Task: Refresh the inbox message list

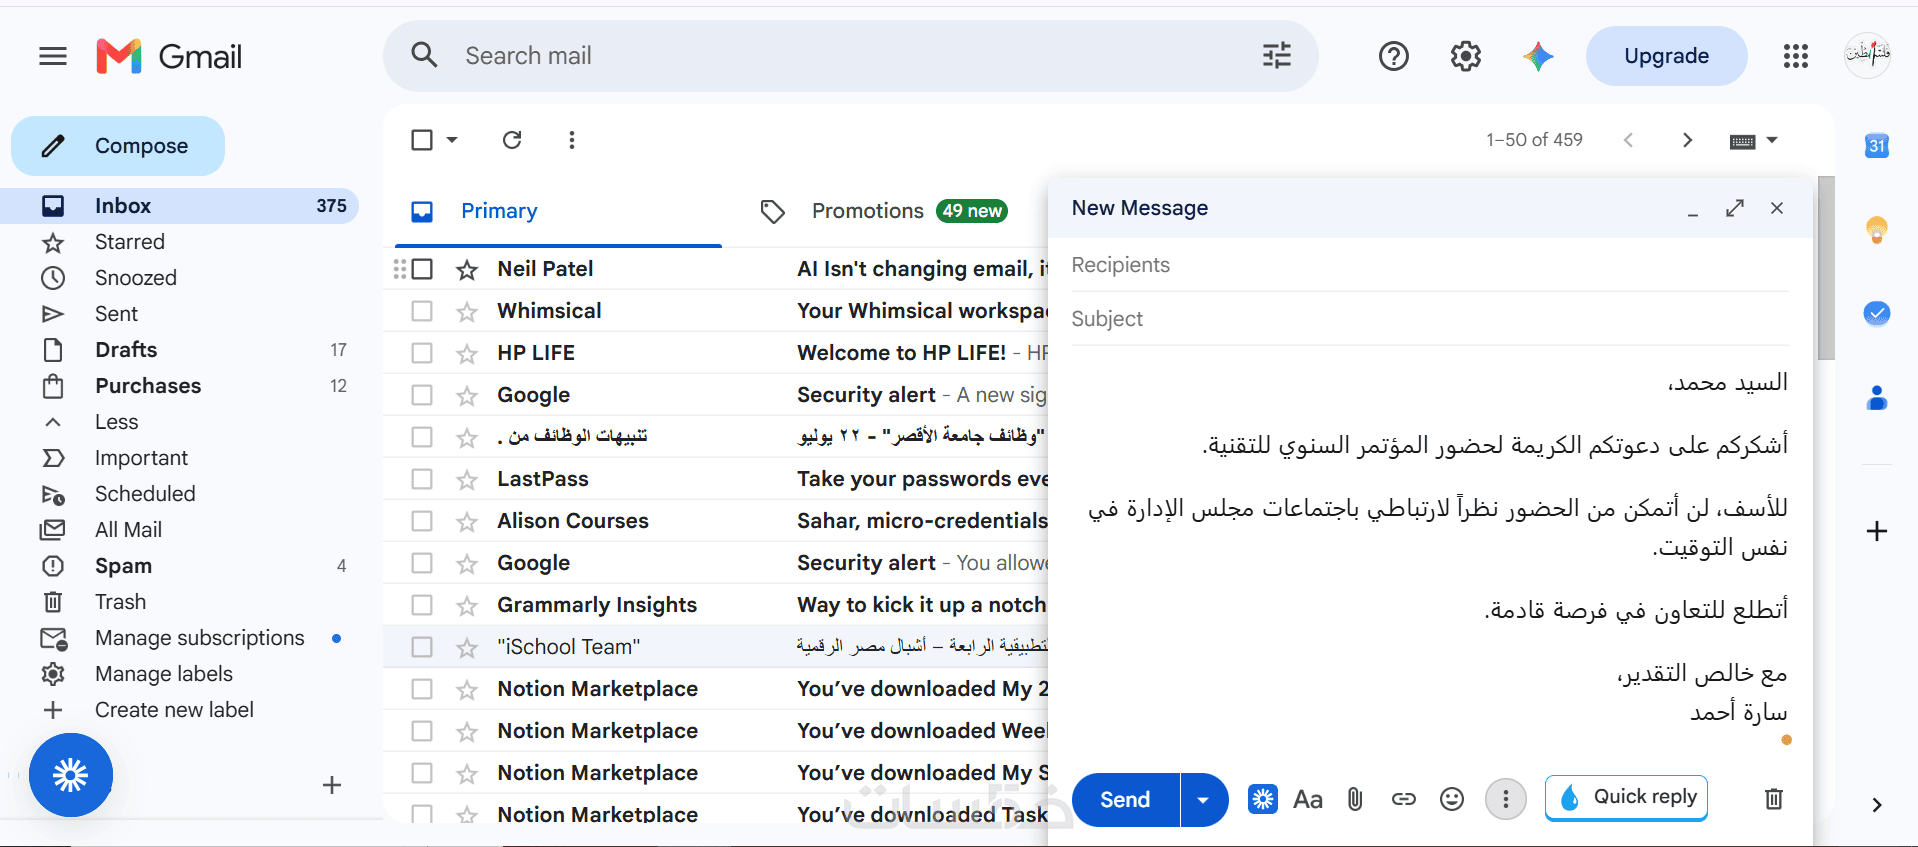Action: [x=512, y=140]
